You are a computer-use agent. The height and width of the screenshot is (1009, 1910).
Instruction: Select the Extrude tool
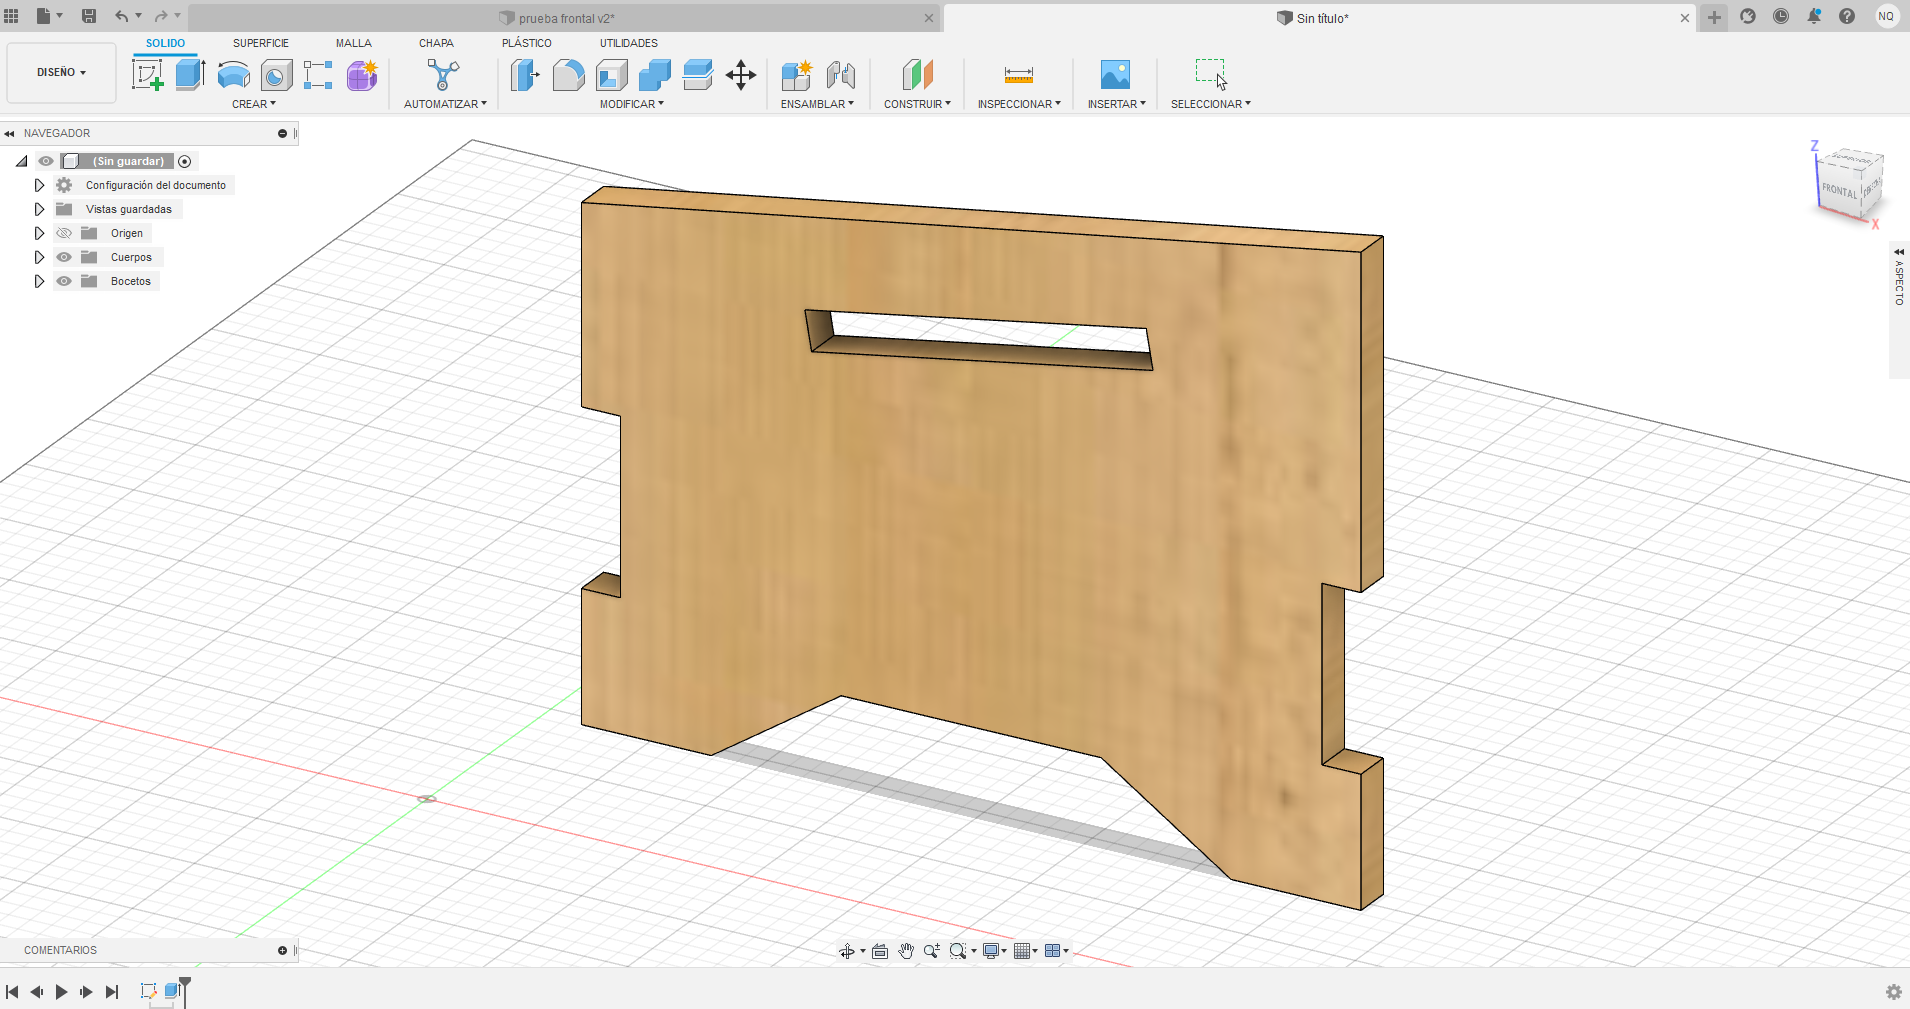coord(190,75)
